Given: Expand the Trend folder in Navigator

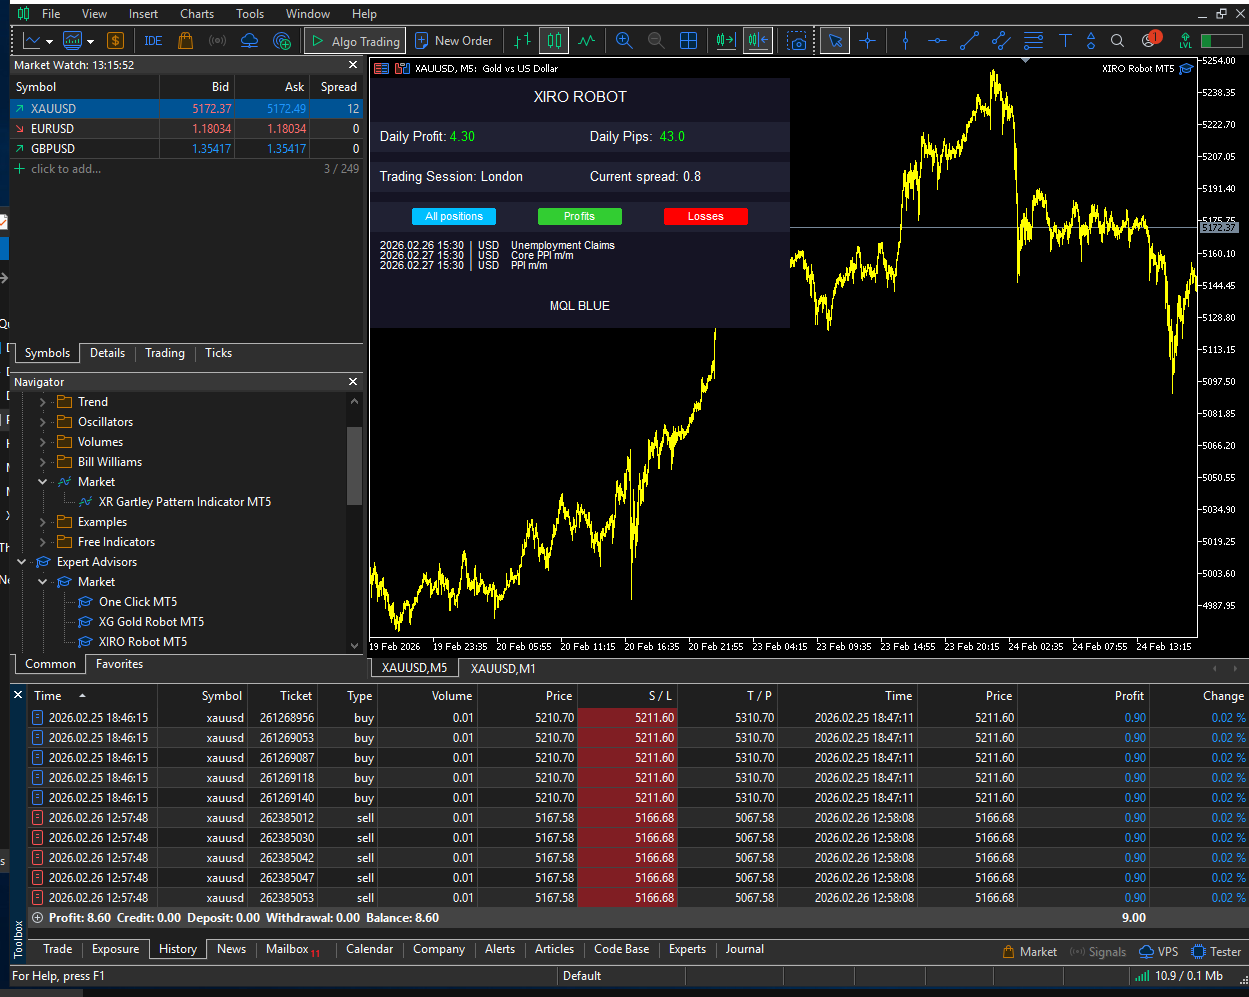Looking at the screenshot, I should coord(43,402).
